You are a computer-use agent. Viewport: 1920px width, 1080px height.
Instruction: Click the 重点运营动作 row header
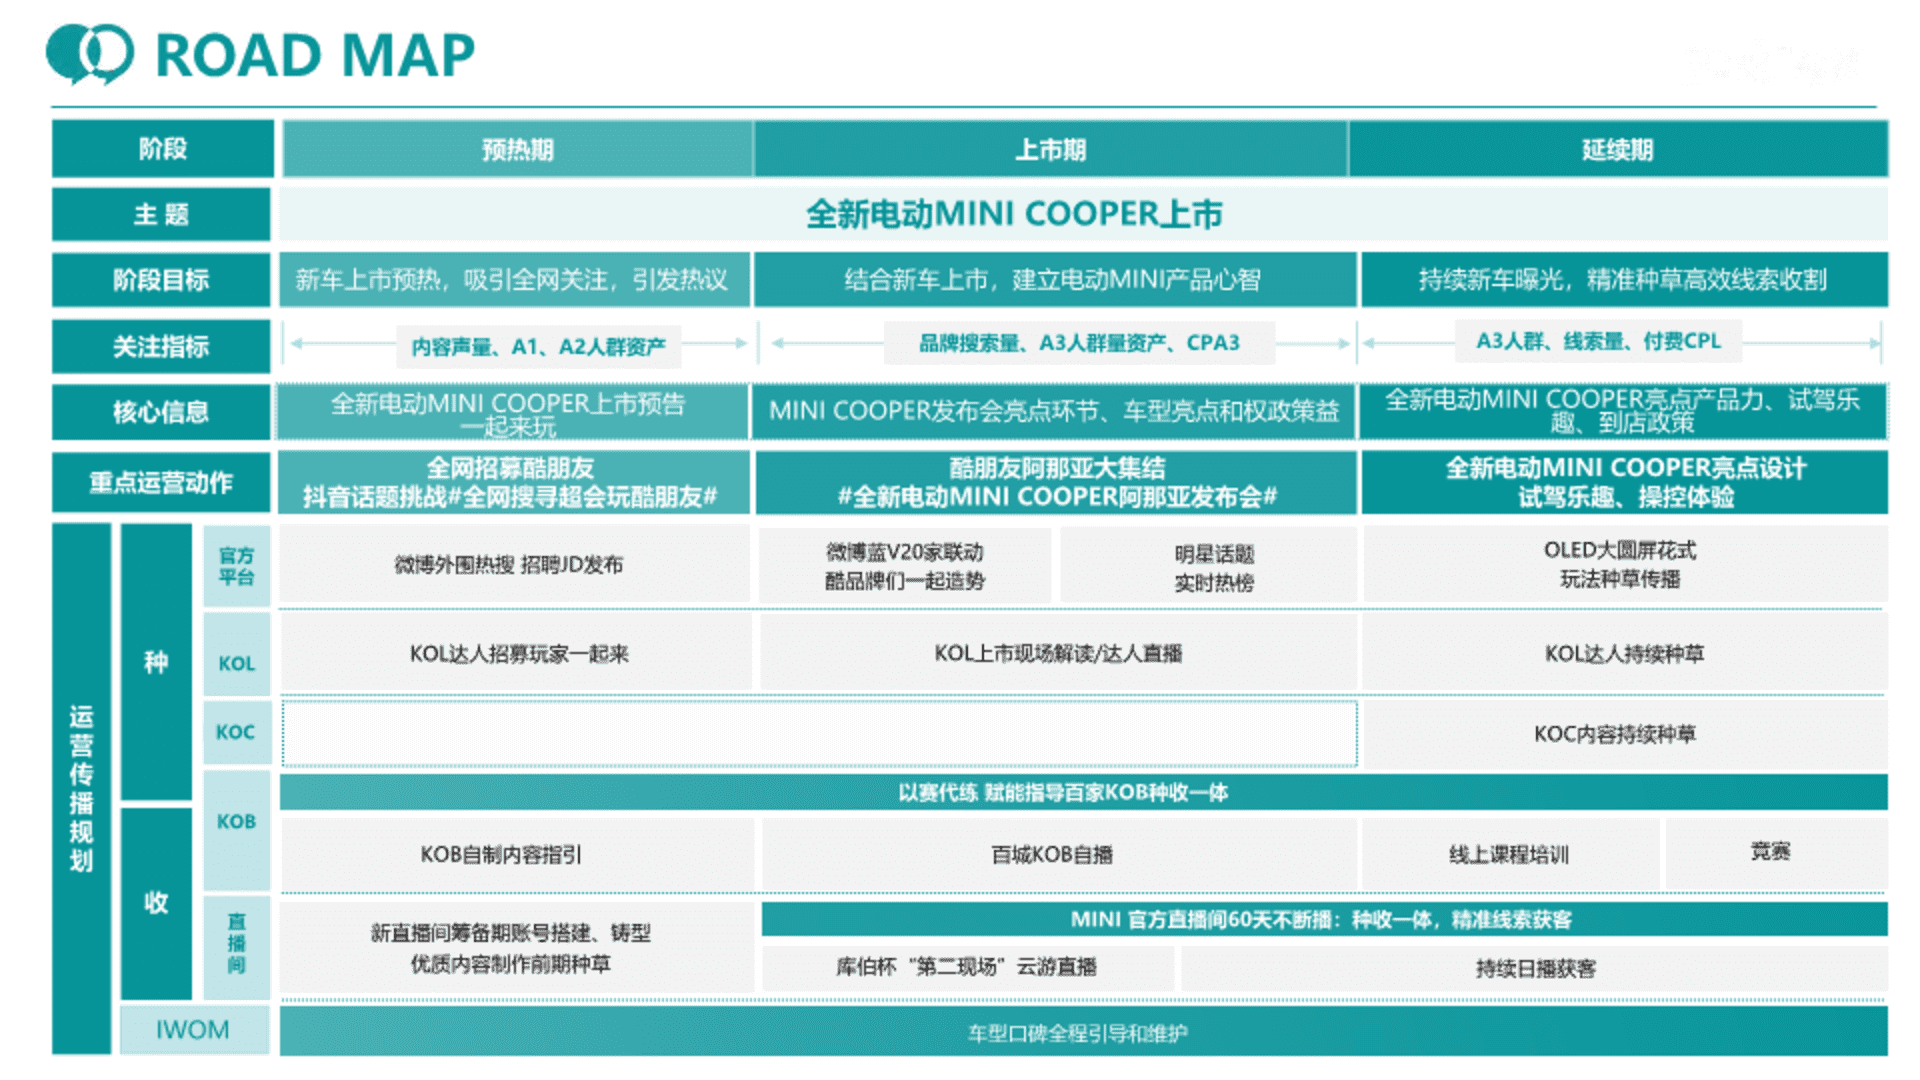pyautogui.click(x=161, y=482)
